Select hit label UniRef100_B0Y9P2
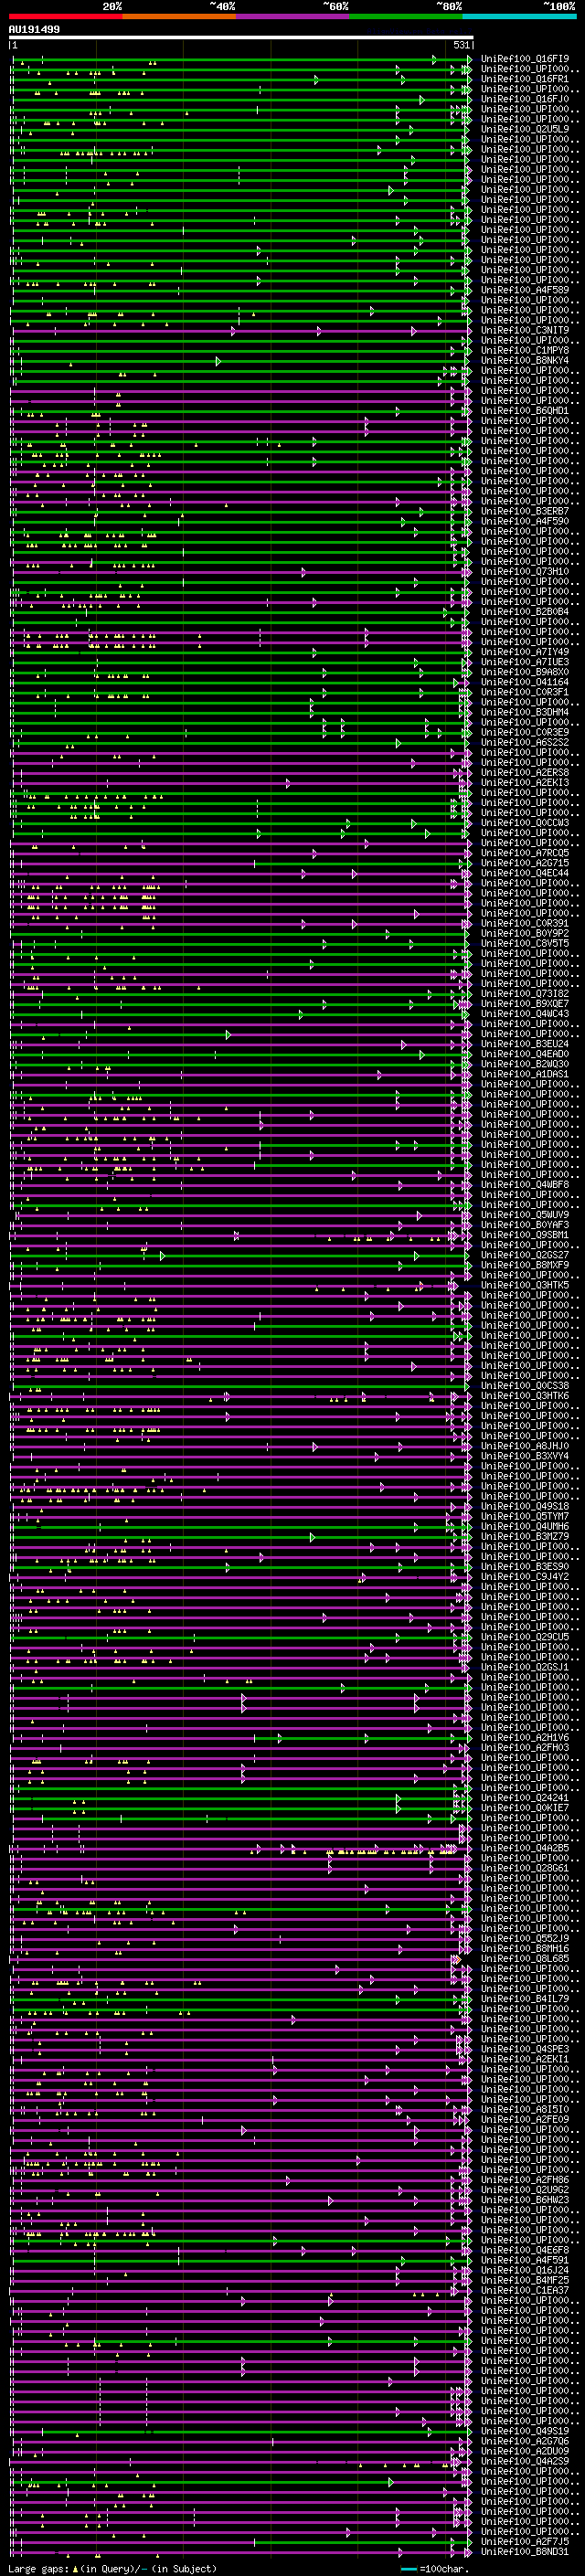585x2576 pixels. (525, 933)
